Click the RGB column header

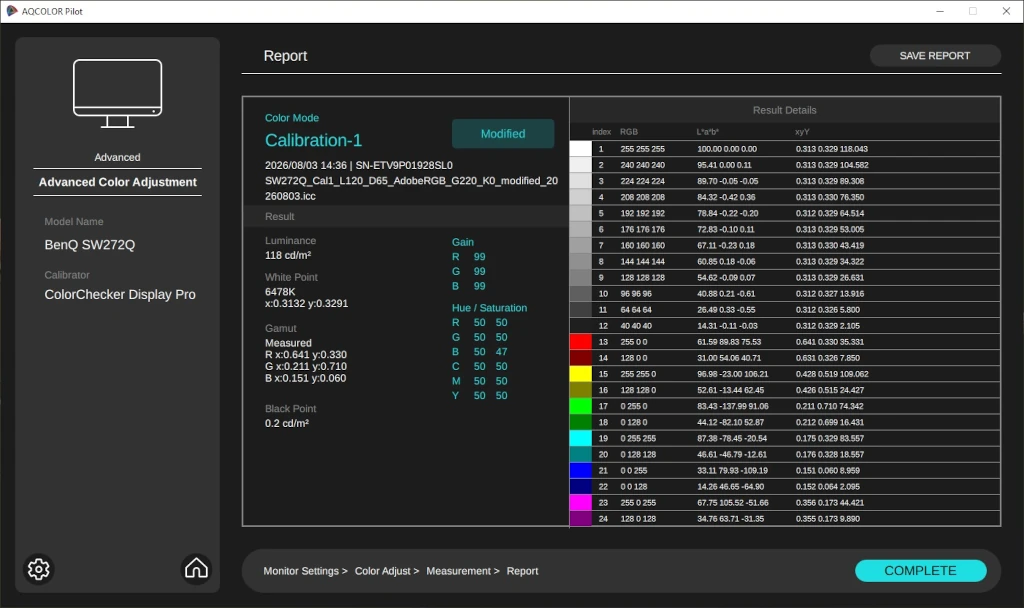(x=629, y=132)
